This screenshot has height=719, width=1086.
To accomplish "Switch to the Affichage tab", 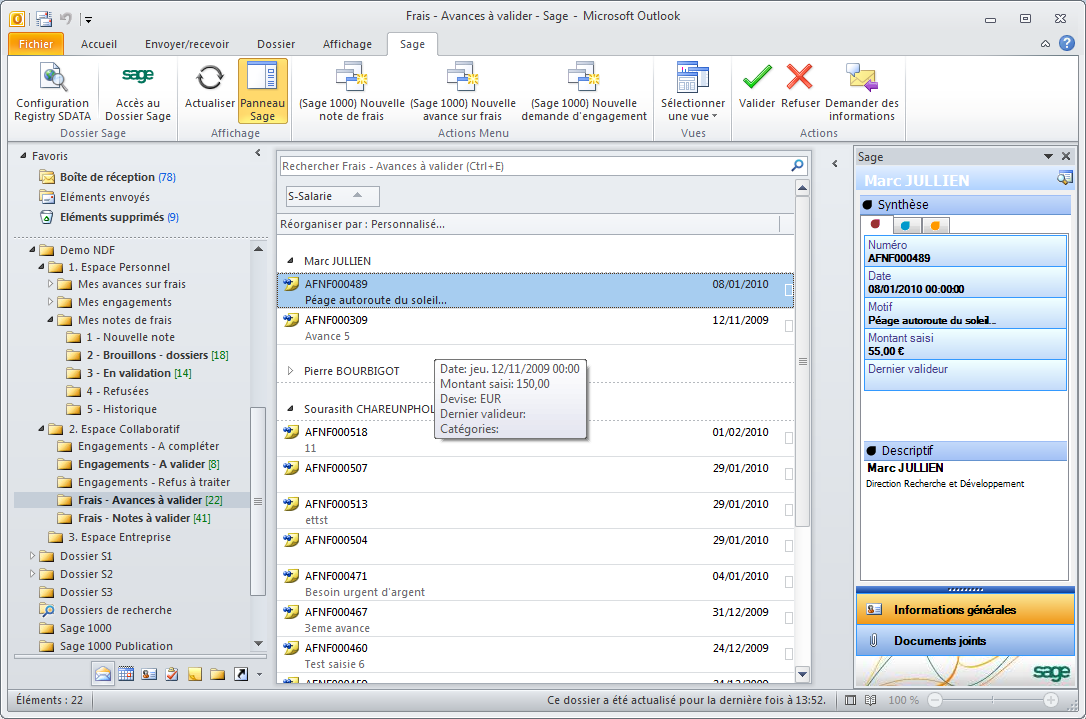I will [347, 44].
